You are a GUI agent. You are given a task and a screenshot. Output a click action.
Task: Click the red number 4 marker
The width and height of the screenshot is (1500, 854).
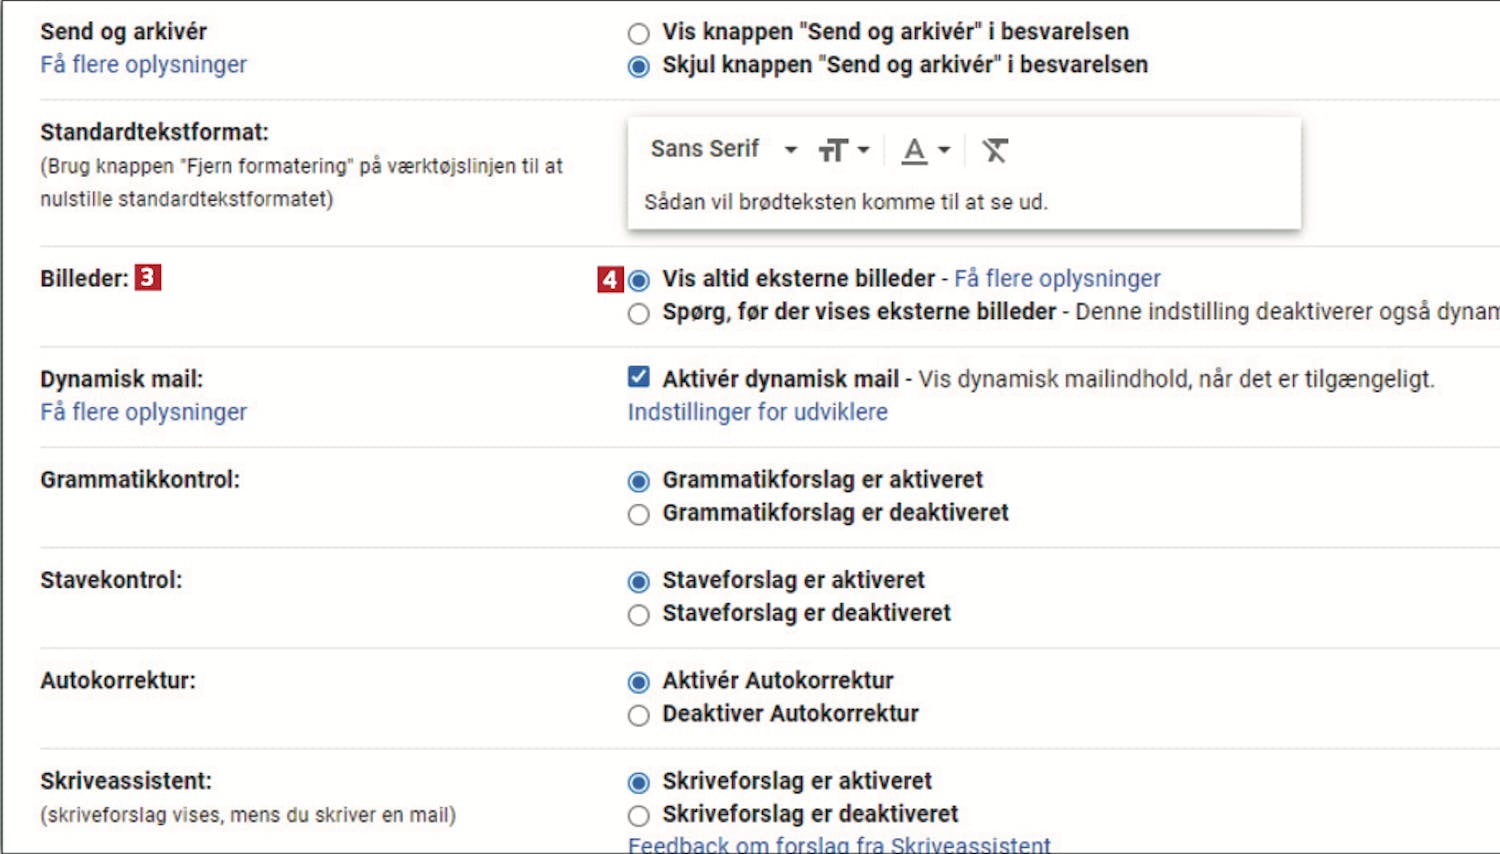point(610,279)
